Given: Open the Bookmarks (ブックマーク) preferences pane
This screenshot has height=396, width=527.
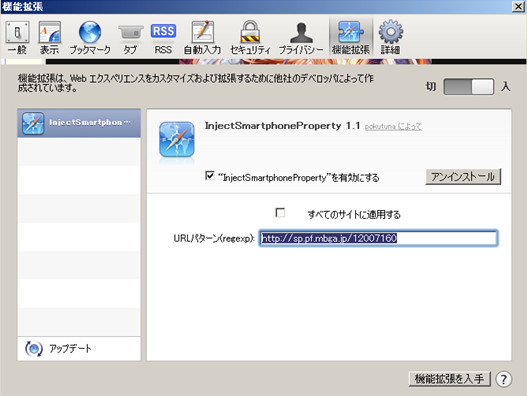Looking at the screenshot, I should (90, 37).
